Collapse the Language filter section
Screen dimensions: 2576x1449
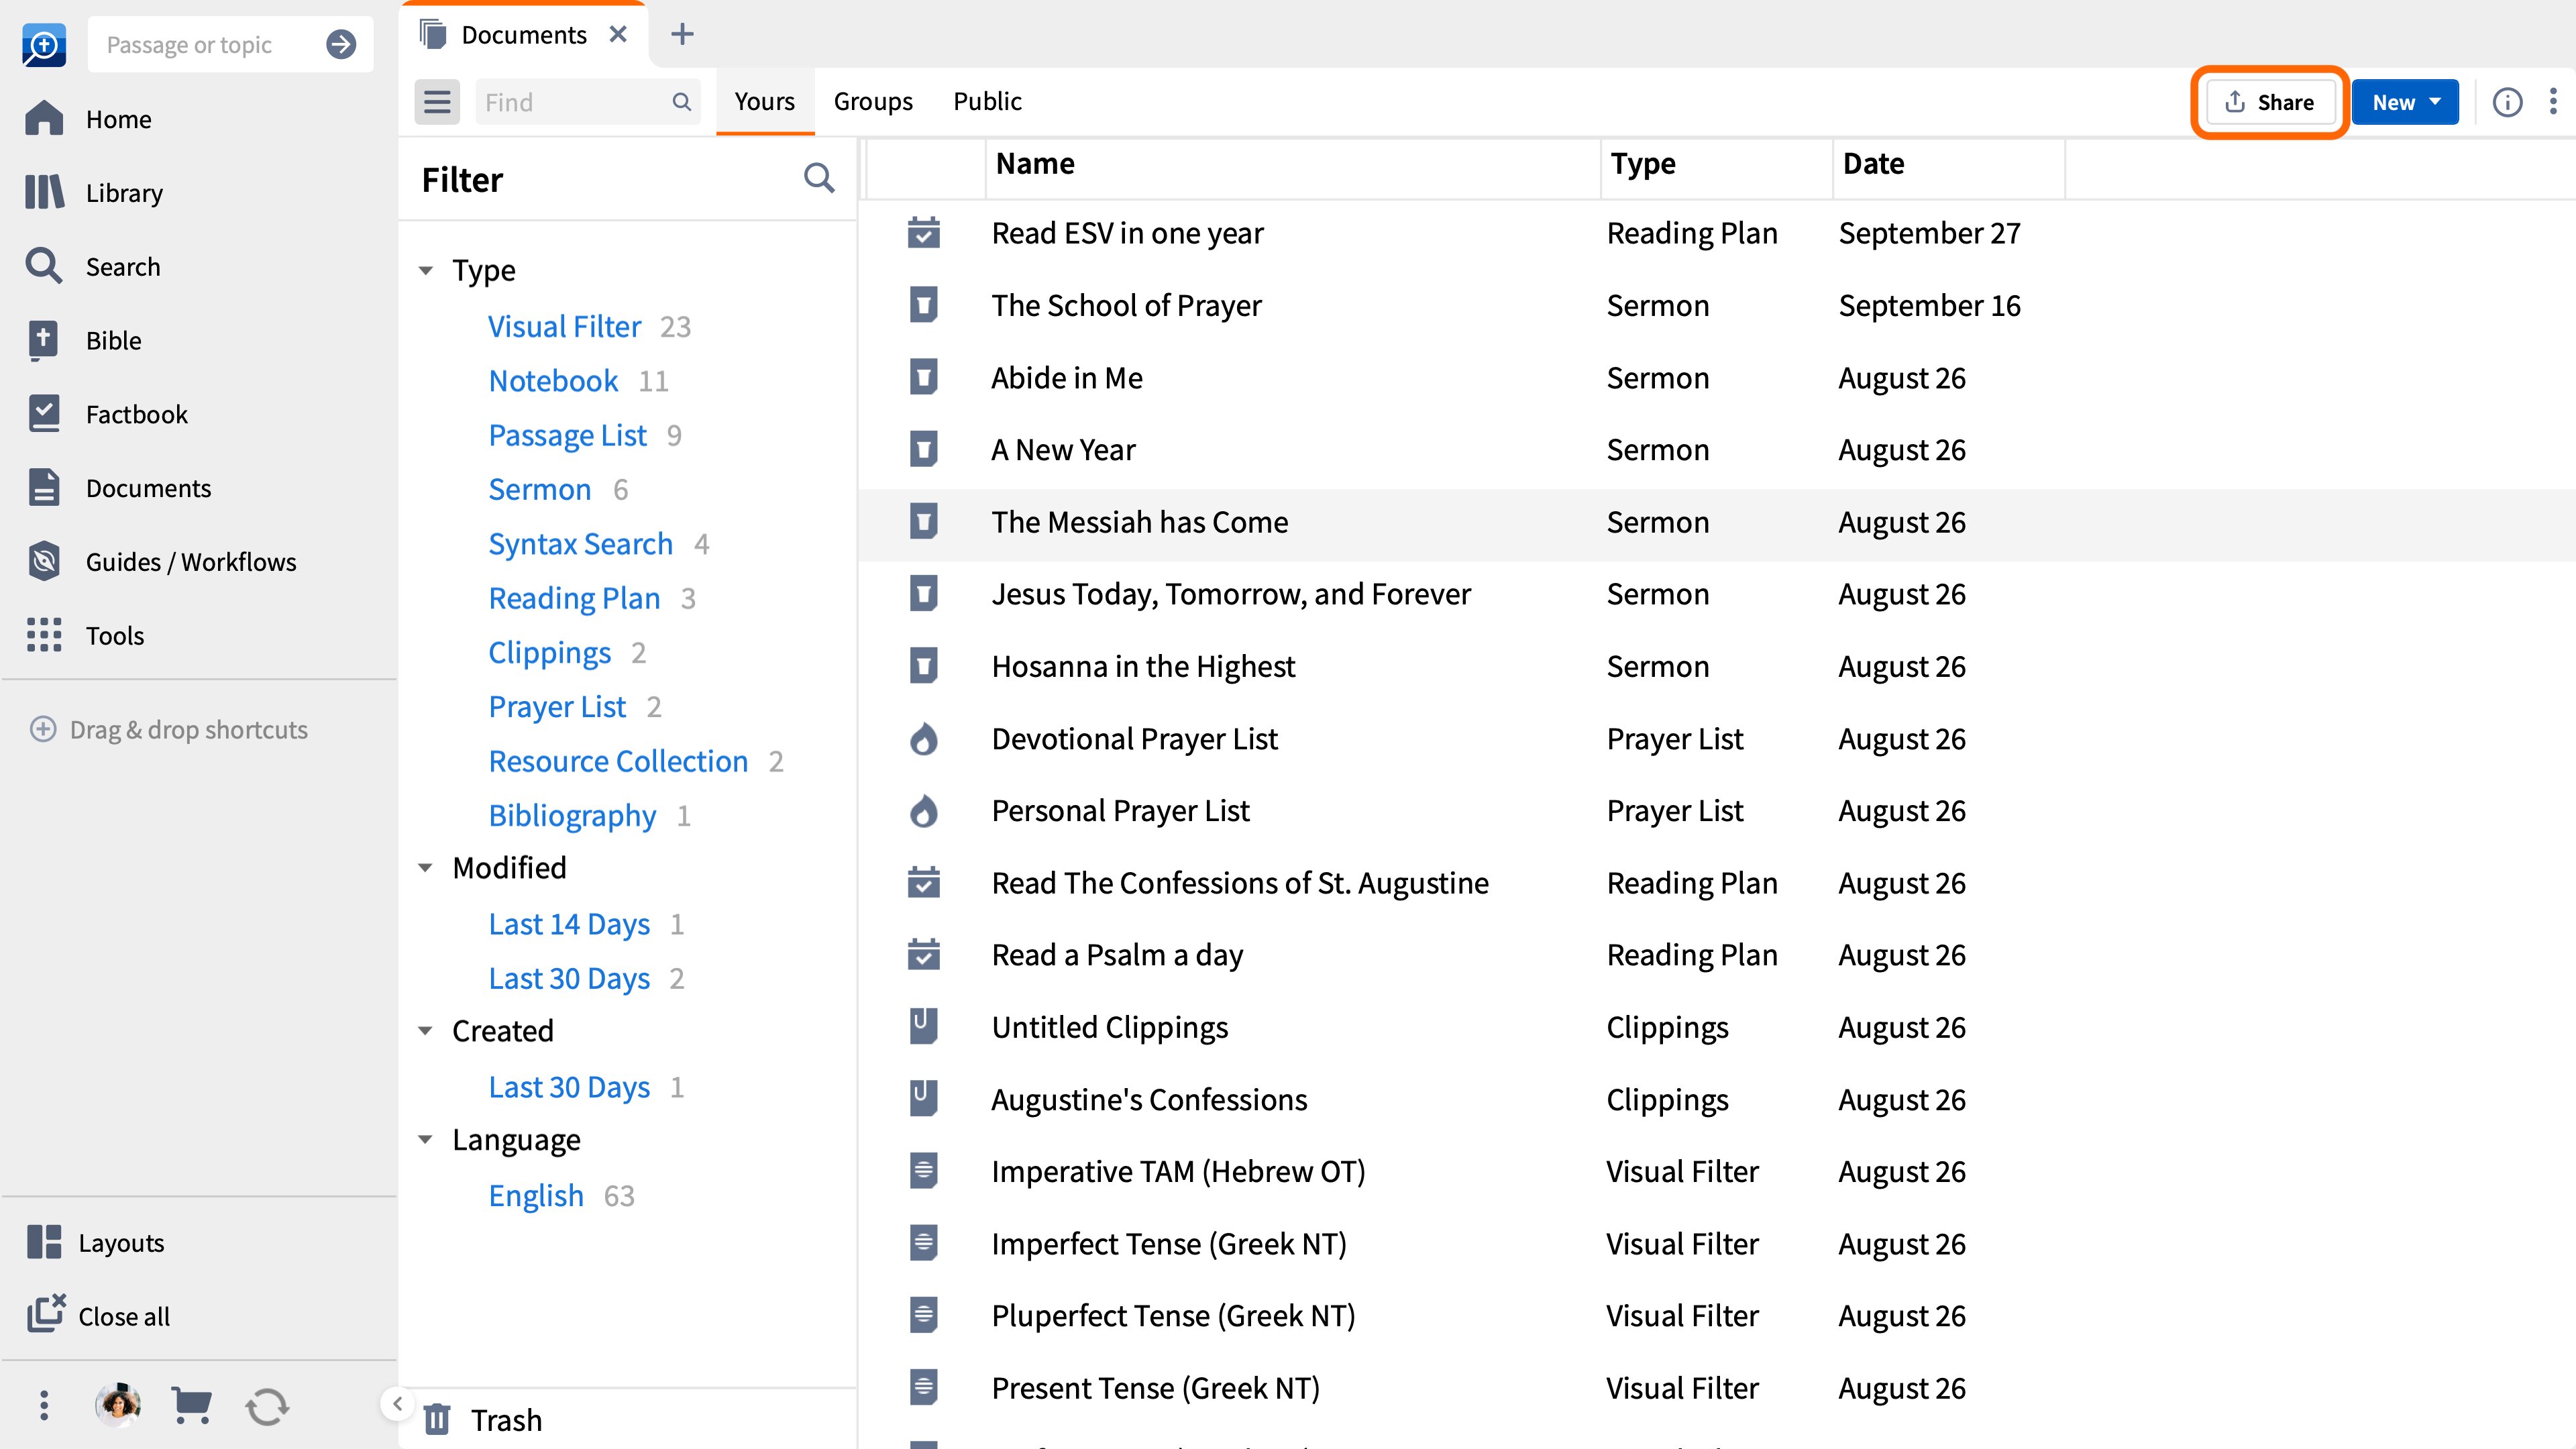[426, 1140]
